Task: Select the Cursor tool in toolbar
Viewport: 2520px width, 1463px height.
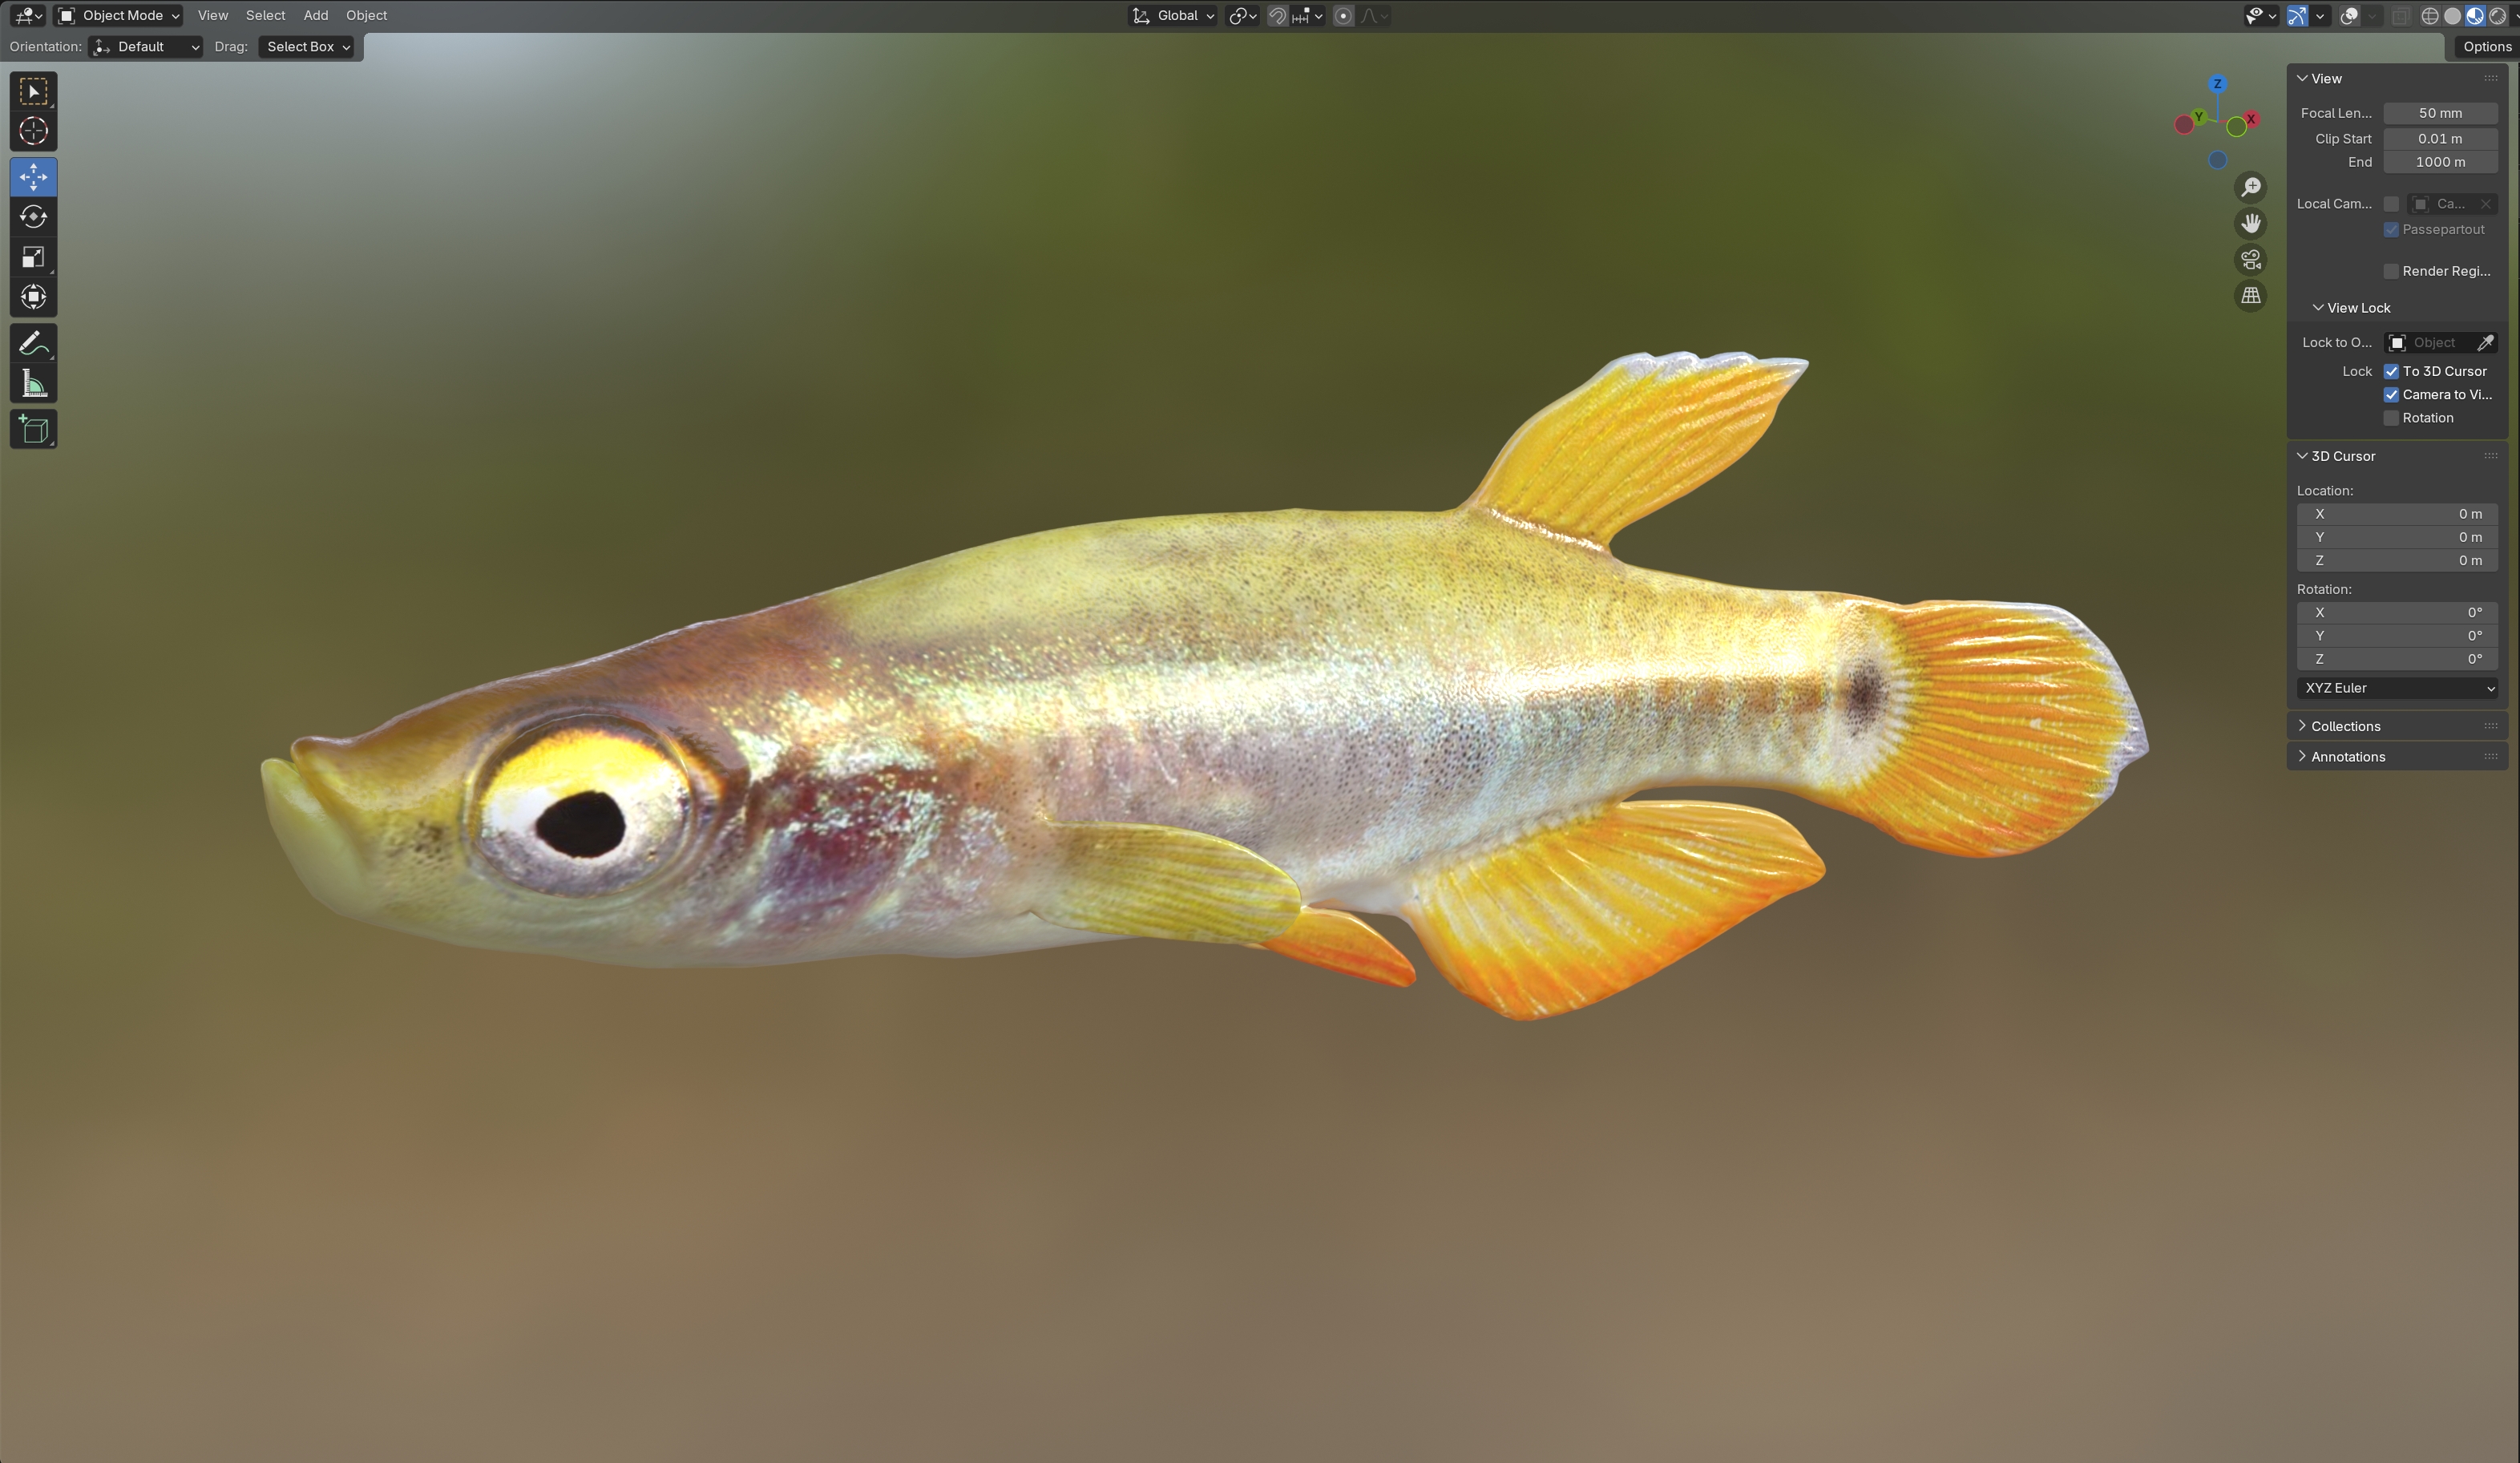Action: point(33,131)
